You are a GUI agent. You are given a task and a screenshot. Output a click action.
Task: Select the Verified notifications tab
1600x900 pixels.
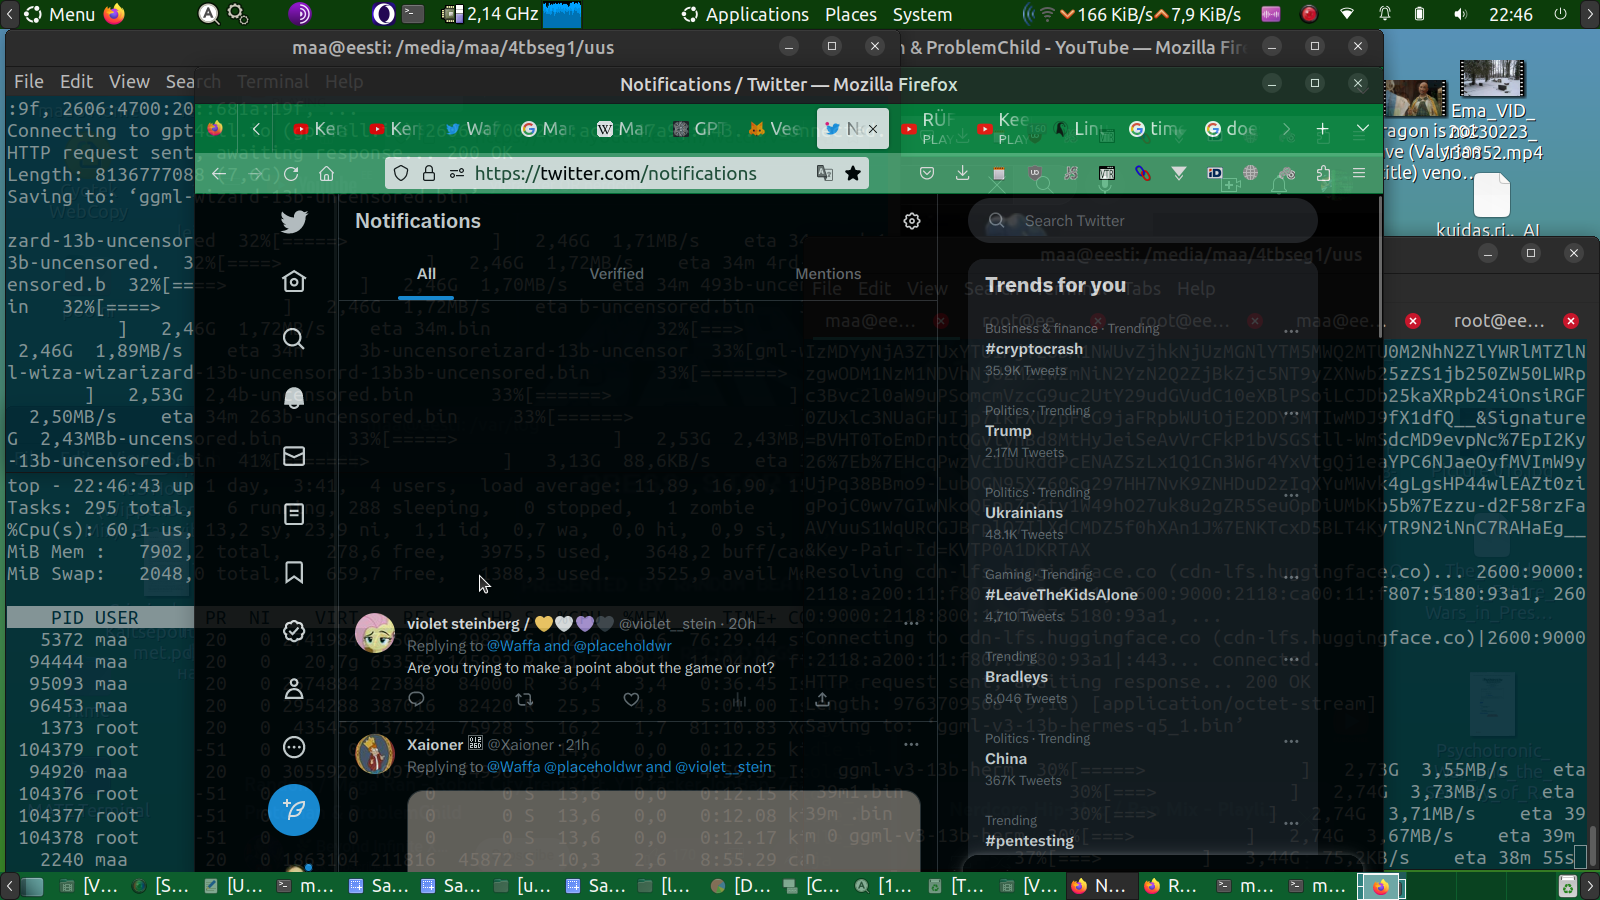[616, 274]
